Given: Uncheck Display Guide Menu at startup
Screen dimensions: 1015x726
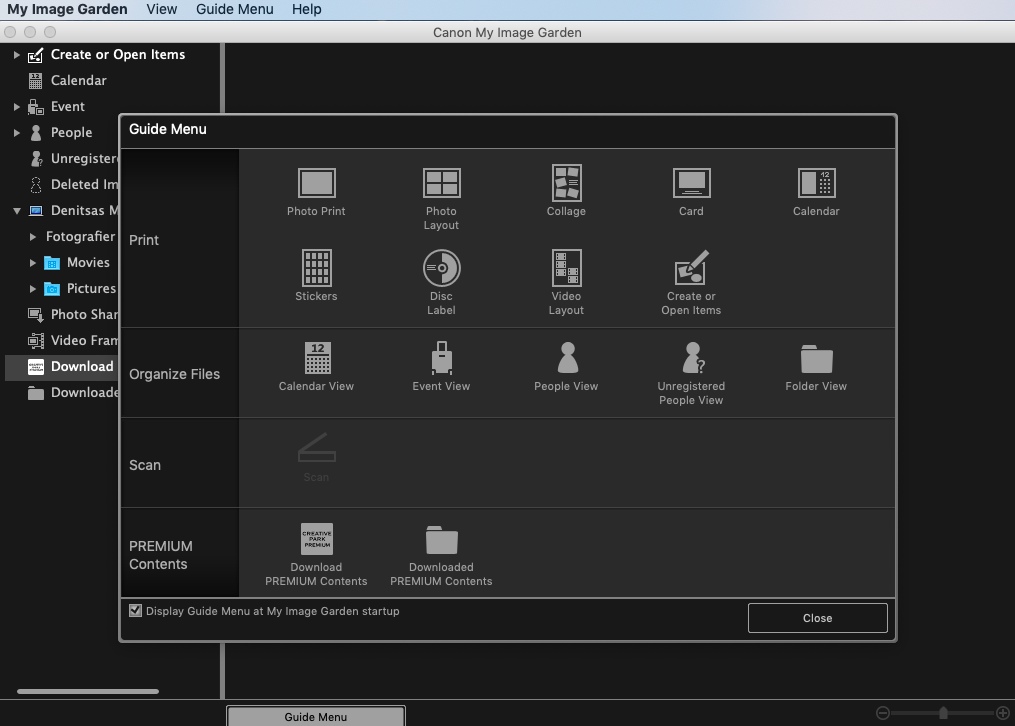Looking at the screenshot, I should (x=136, y=611).
